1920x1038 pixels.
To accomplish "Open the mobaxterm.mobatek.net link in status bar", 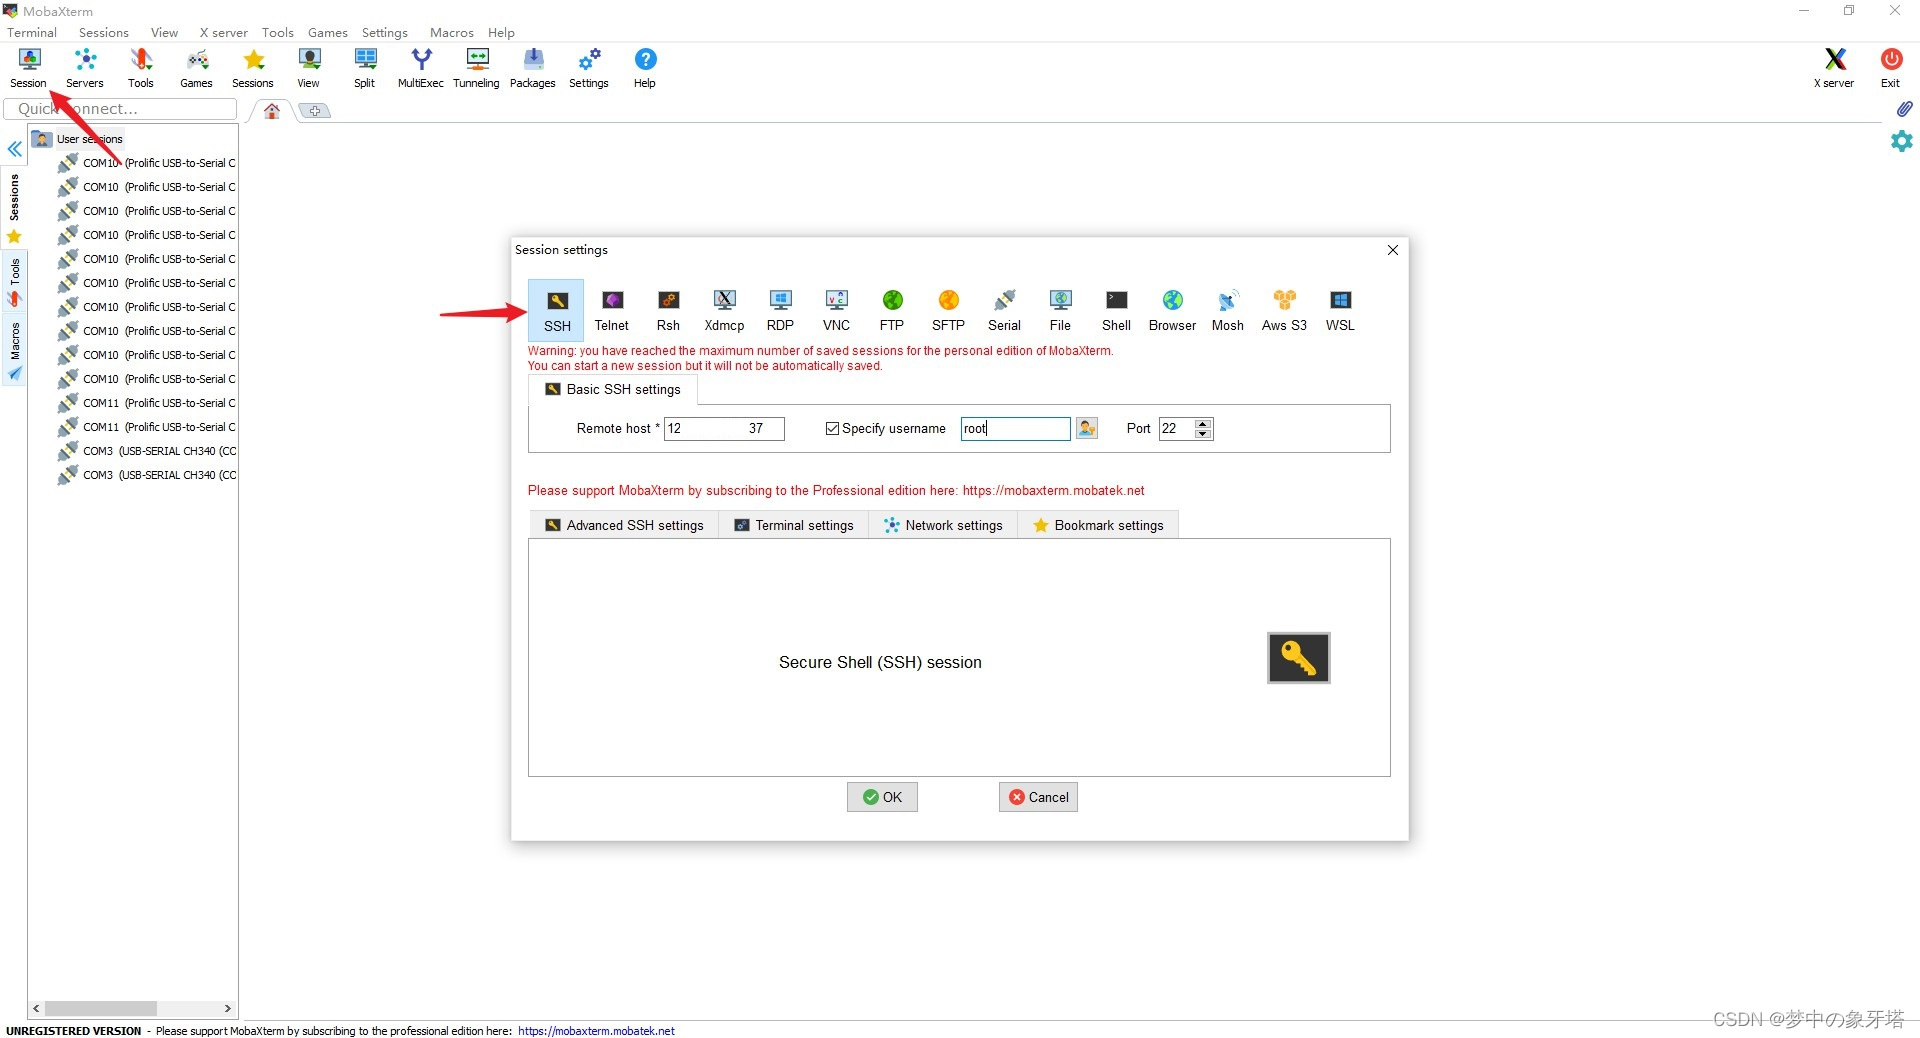I will tap(596, 1031).
